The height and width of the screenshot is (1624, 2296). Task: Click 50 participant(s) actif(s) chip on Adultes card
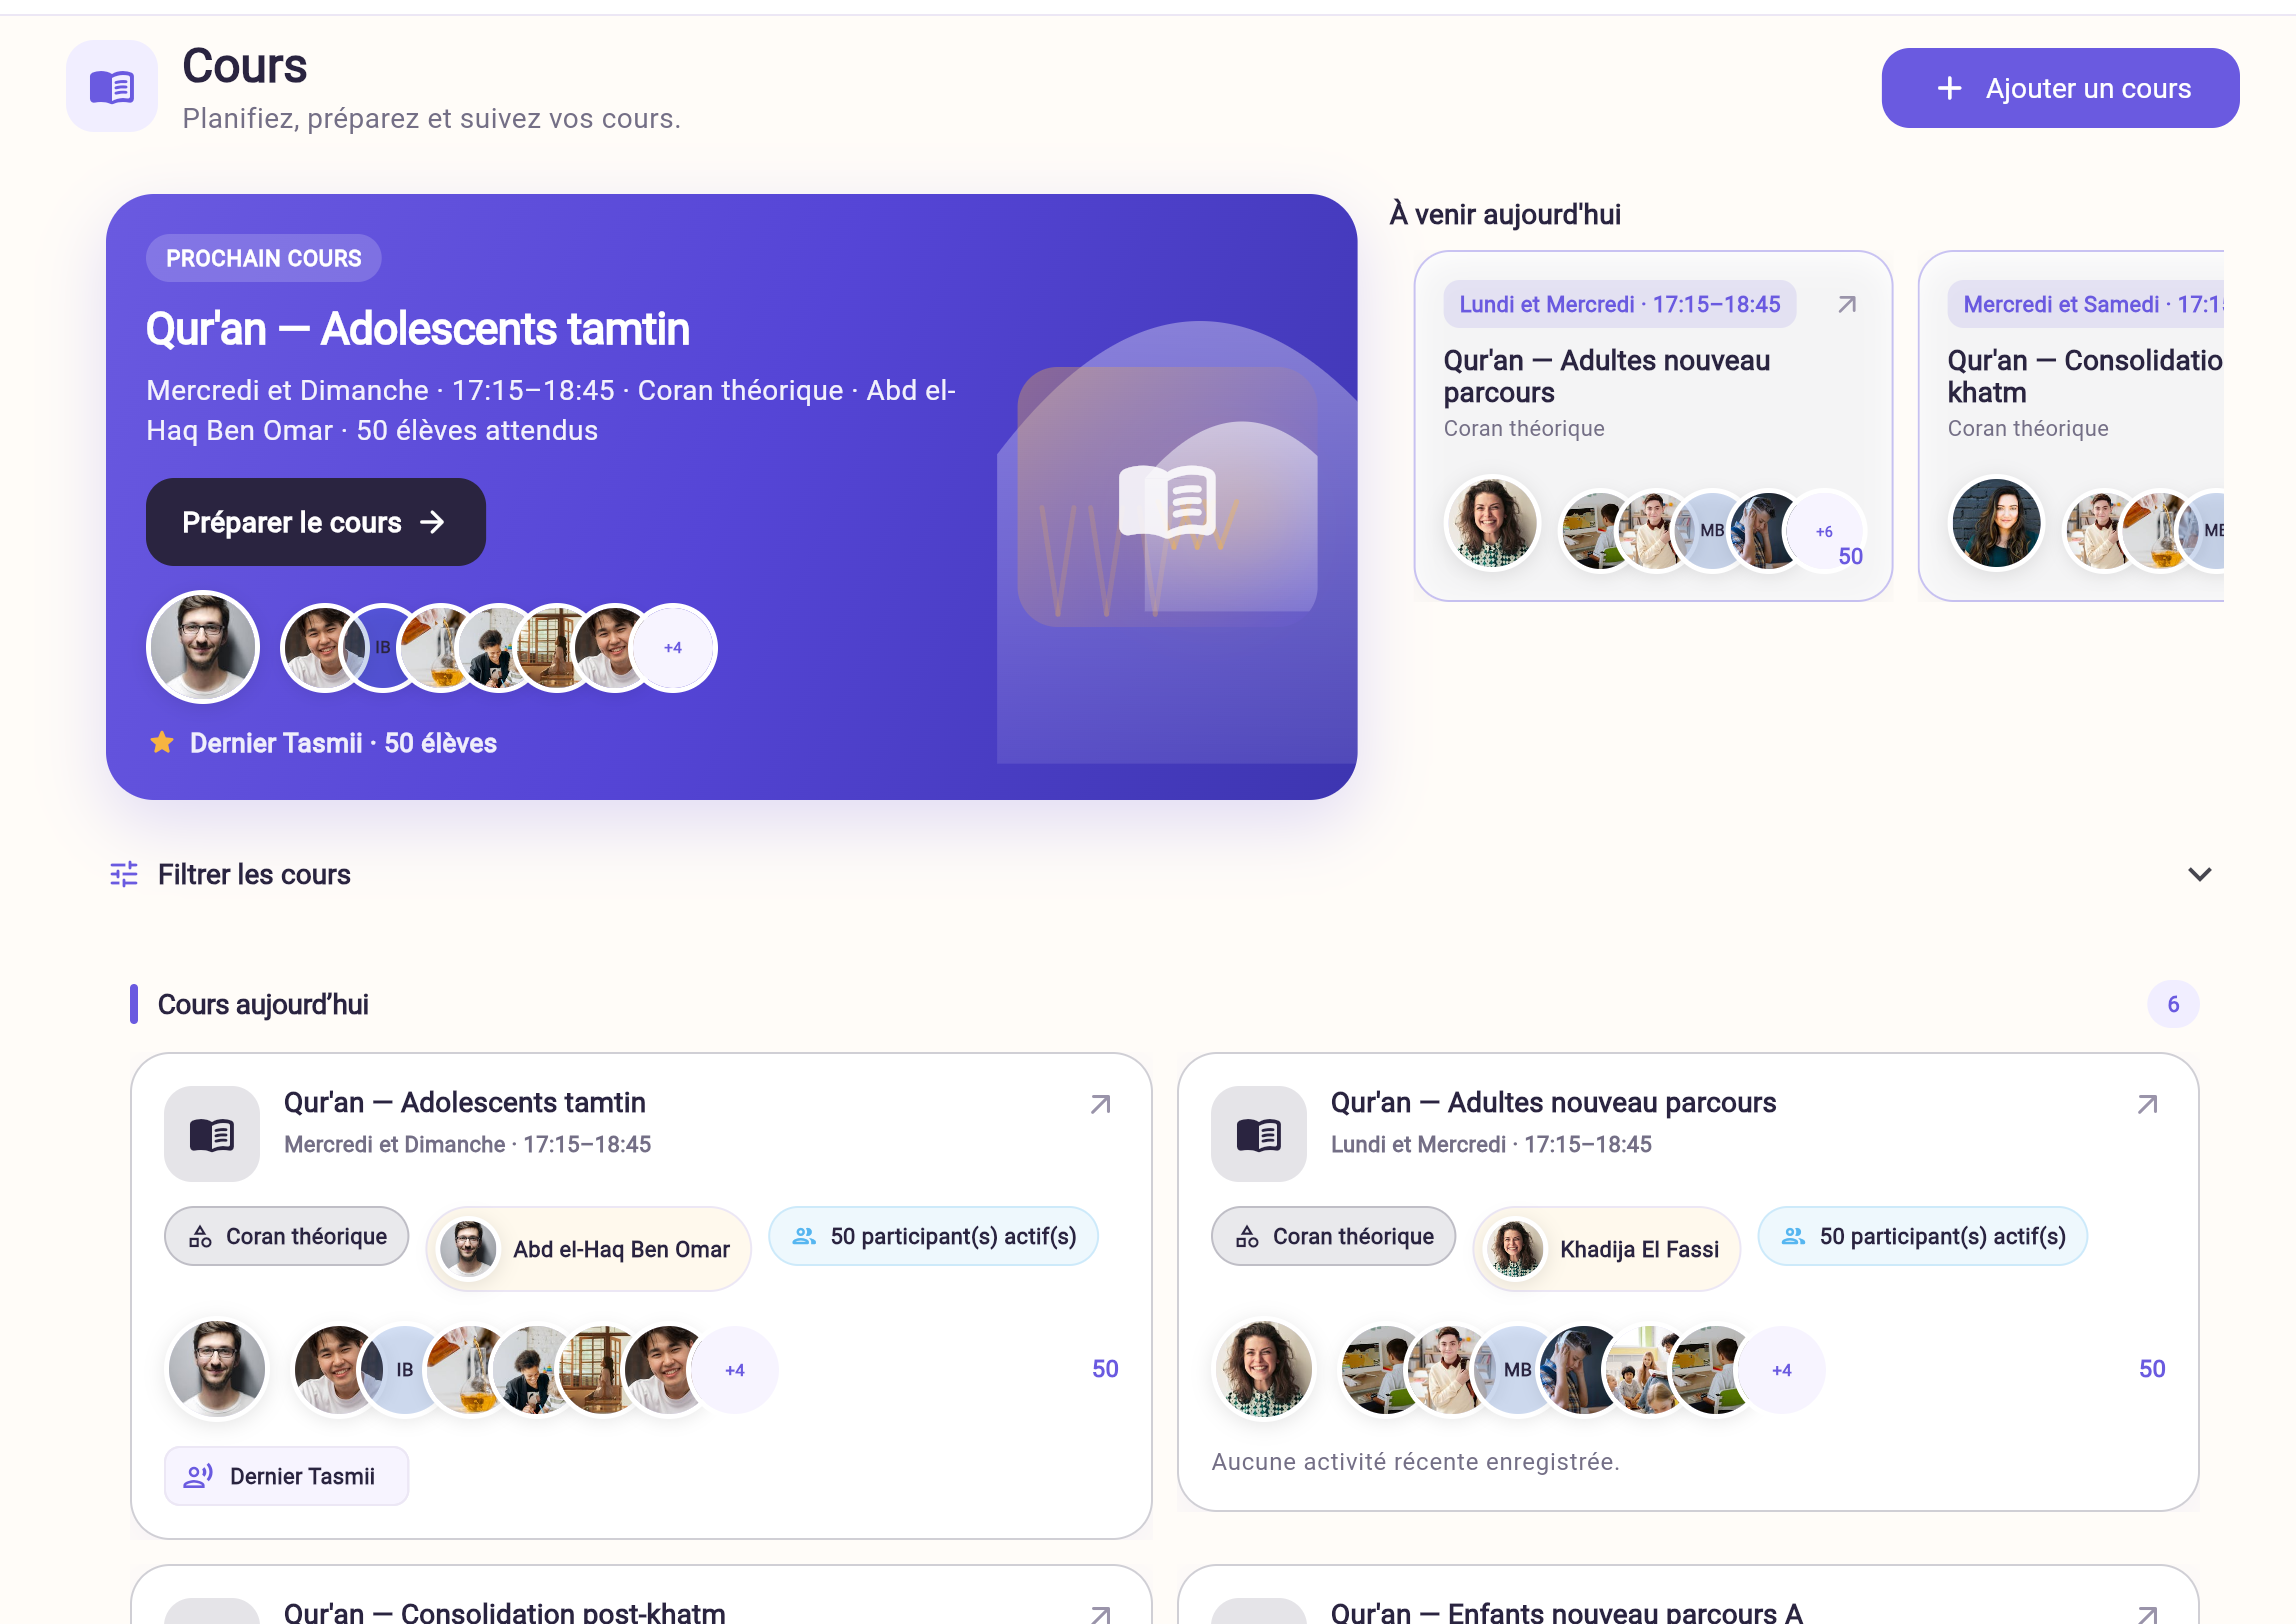click(1923, 1236)
